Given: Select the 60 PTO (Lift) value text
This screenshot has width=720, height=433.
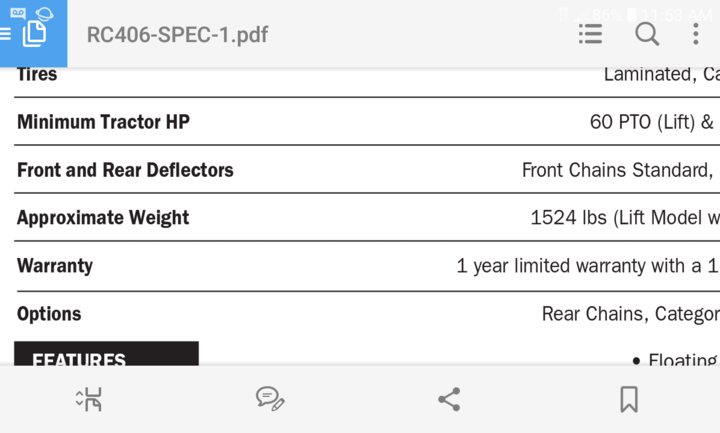Looking at the screenshot, I should point(652,122).
